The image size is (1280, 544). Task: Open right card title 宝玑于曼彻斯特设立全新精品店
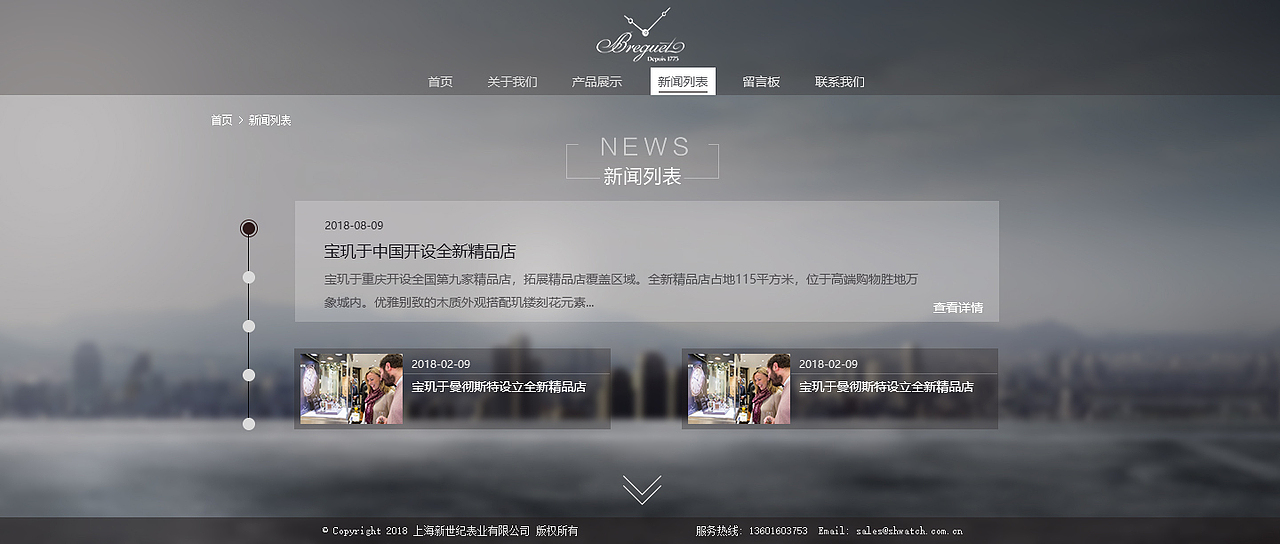[x=886, y=387]
